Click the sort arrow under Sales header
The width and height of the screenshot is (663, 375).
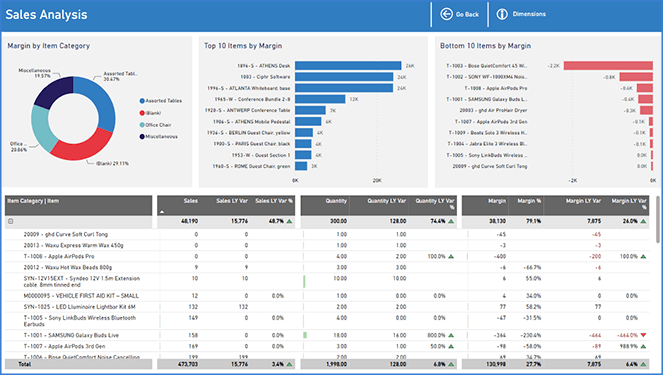pos(162,212)
